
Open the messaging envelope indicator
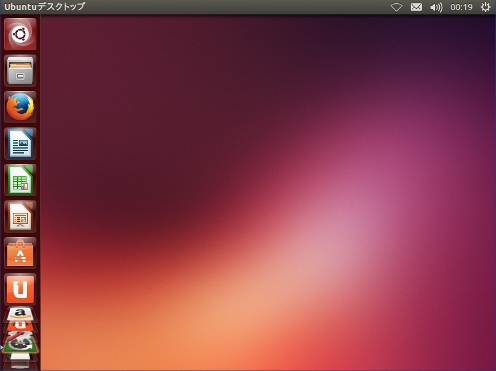[x=416, y=7]
